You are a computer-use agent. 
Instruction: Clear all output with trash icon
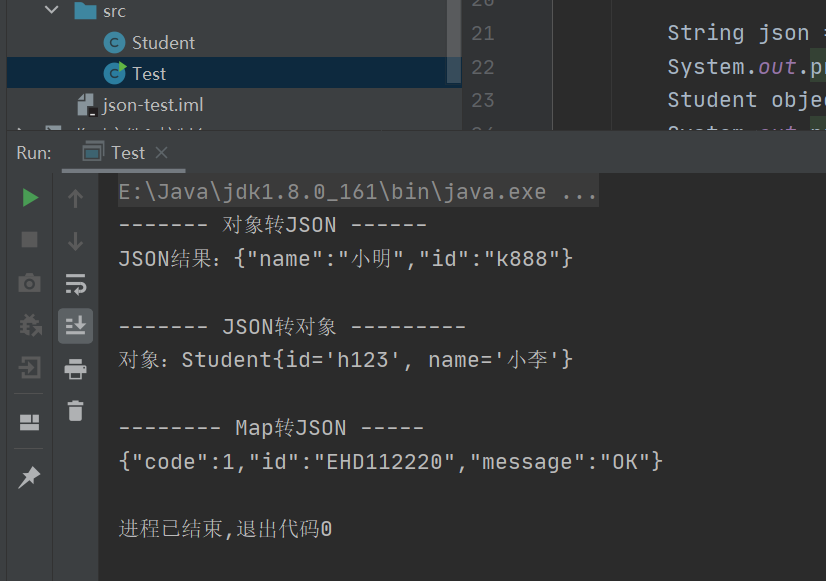75,411
